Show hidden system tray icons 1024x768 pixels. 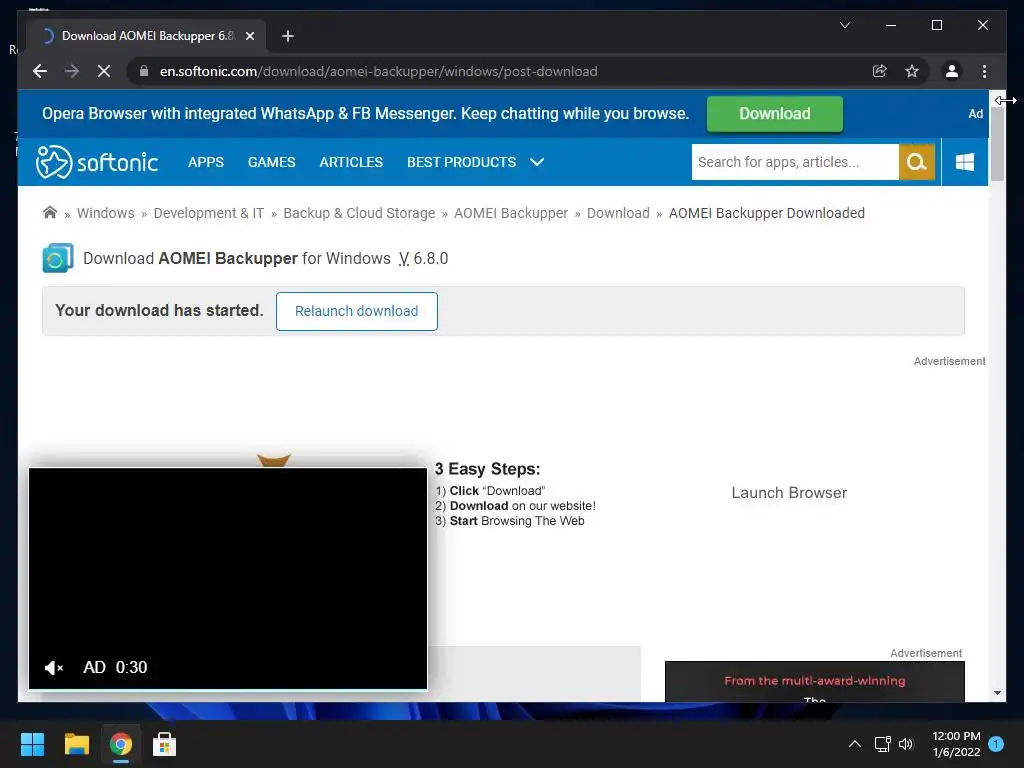[x=854, y=744]
